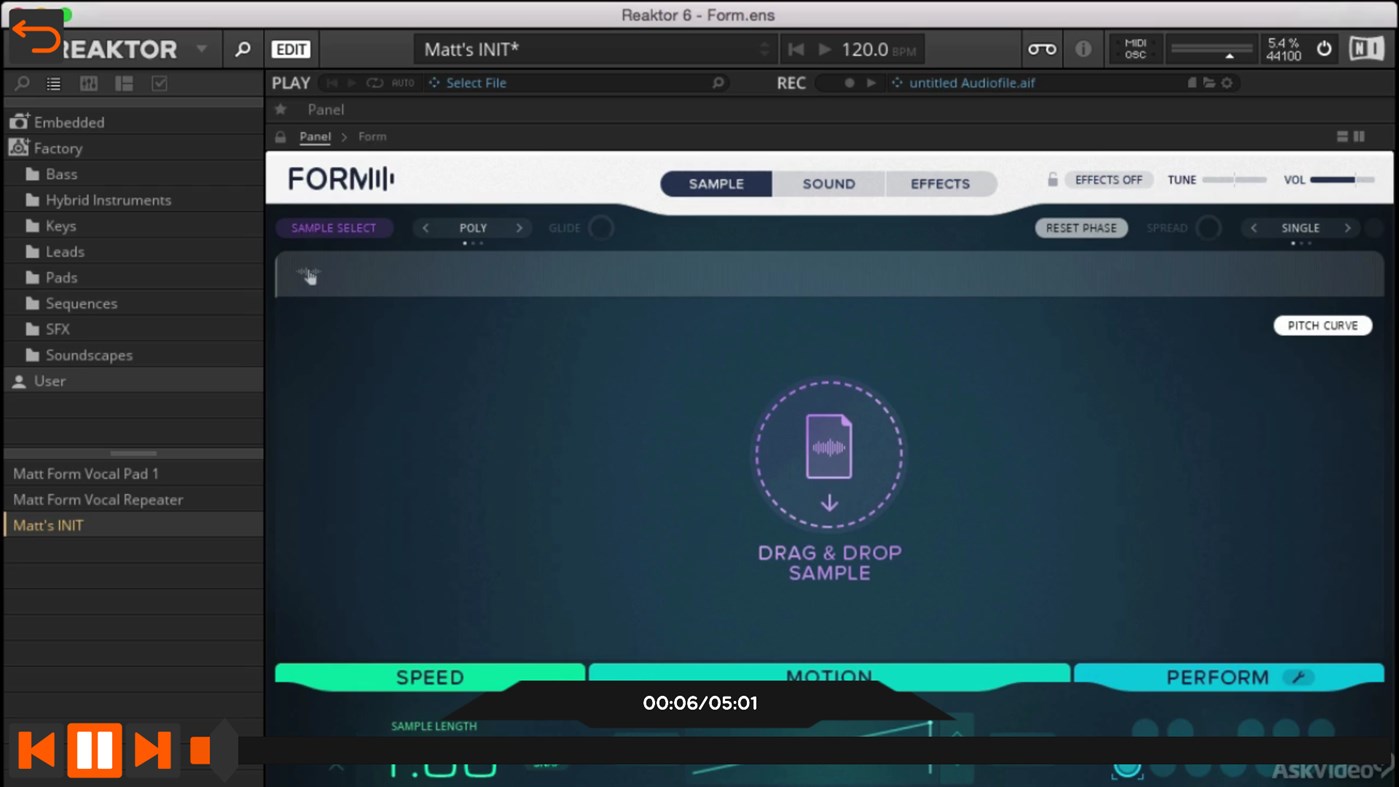Image resolution: width=1399 pixels, height=787 pixels.
Task: Adjust the main output level meter slider
Action: 1211,49
